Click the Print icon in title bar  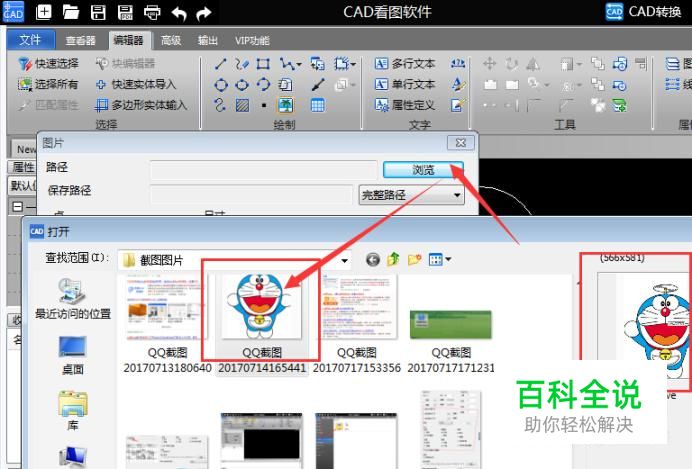tap(152, 12)
